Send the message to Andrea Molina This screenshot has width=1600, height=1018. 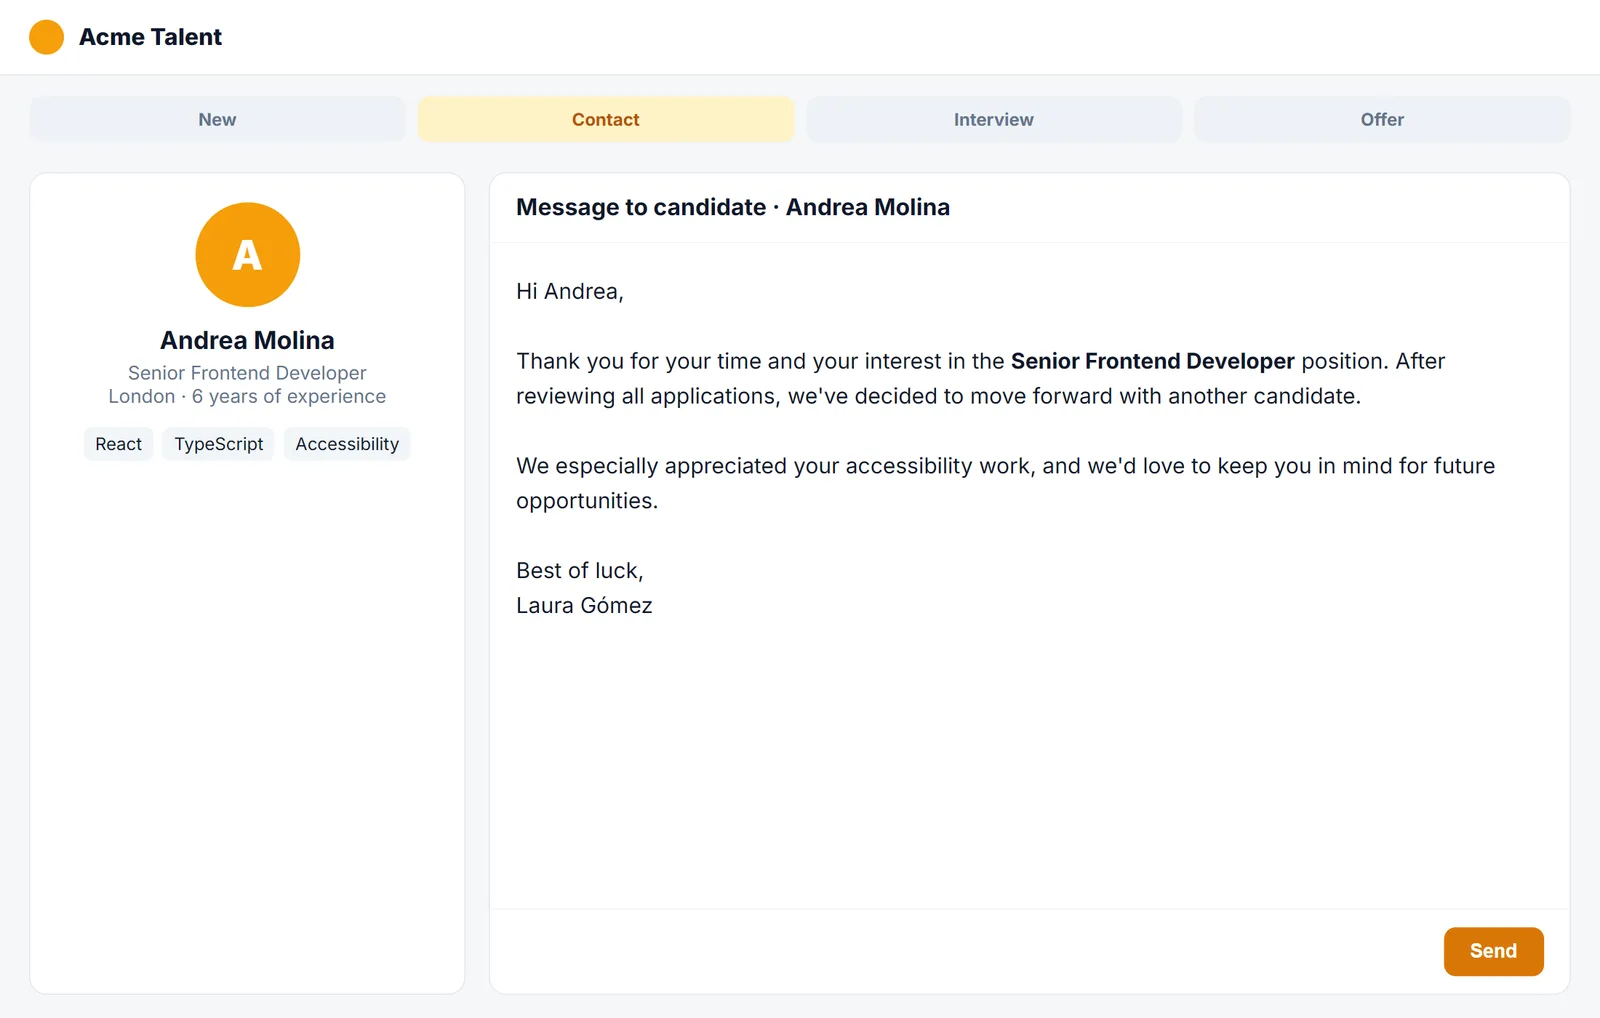(x=1493, y=951)
